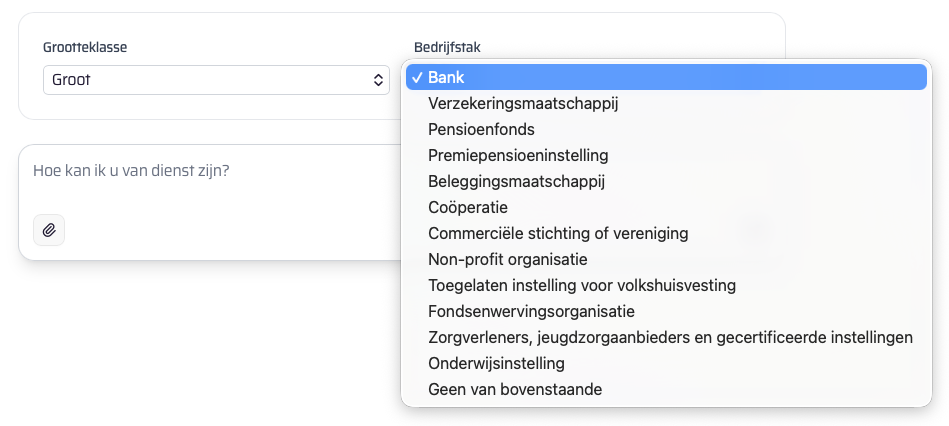The width and height of the screenshot is (949, 426).
Task: Pick Toegelaten instelling voor volkshuisvesting
Action: coord(582,285)
